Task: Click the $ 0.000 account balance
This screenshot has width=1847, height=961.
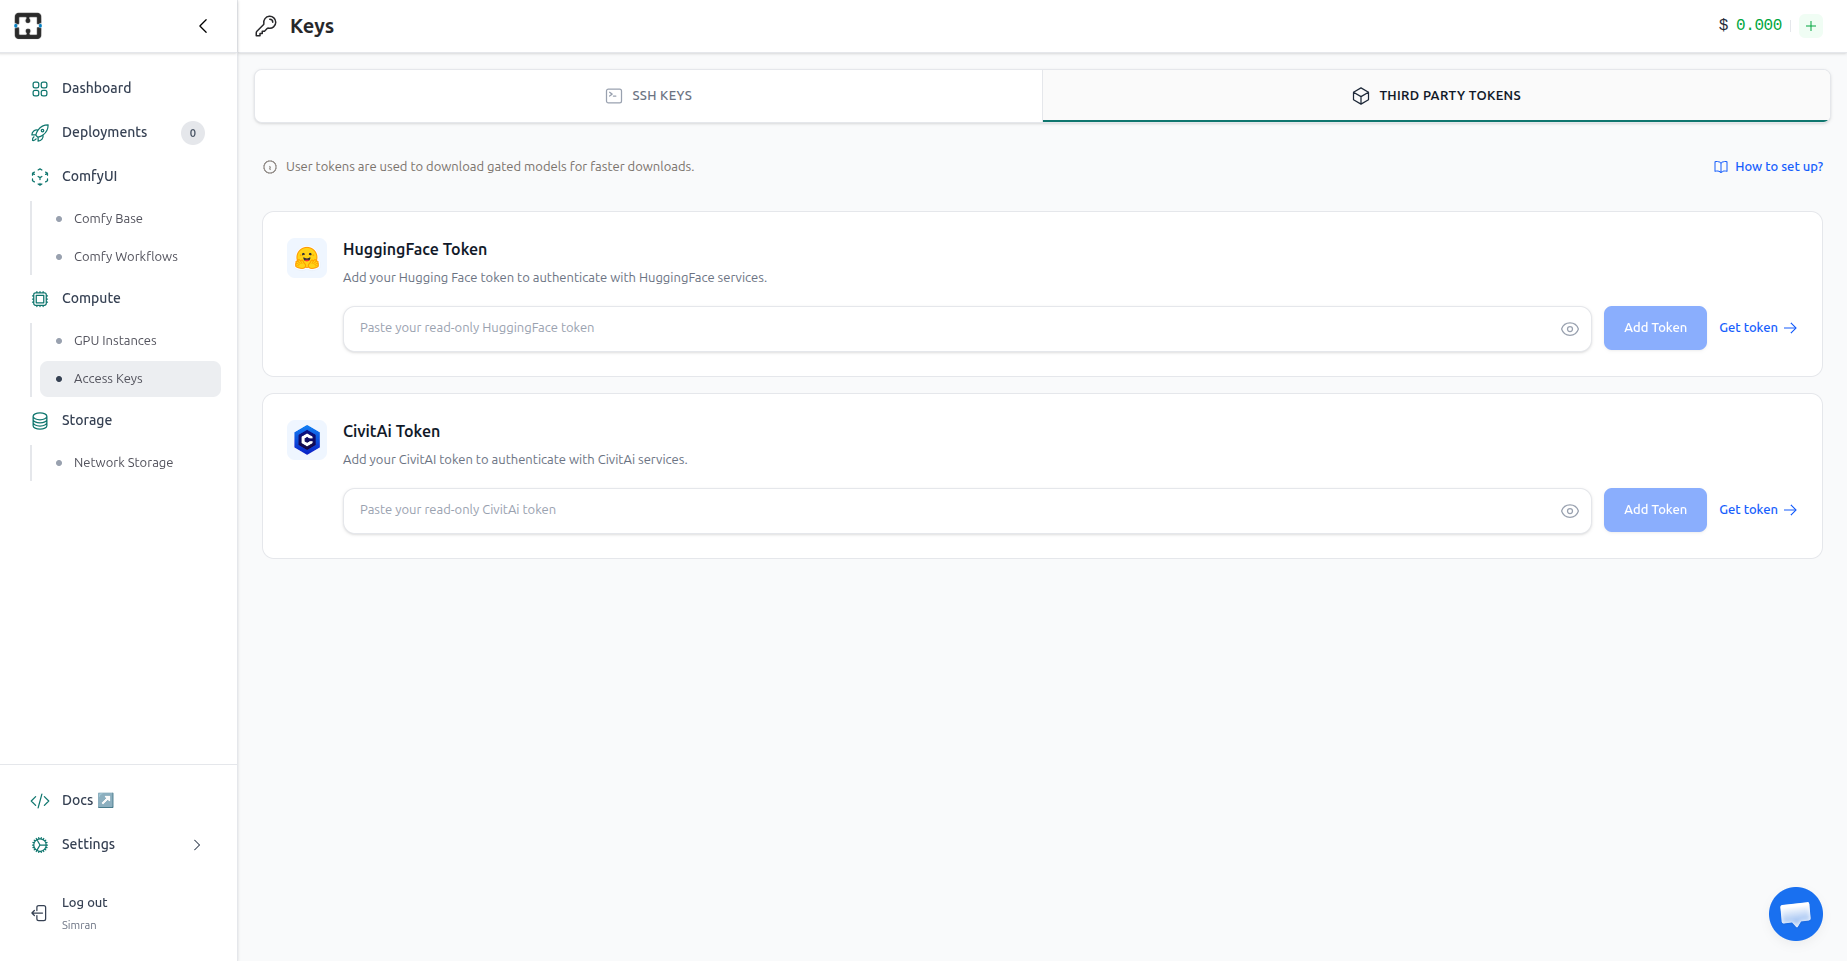Action: point(1750,25)
